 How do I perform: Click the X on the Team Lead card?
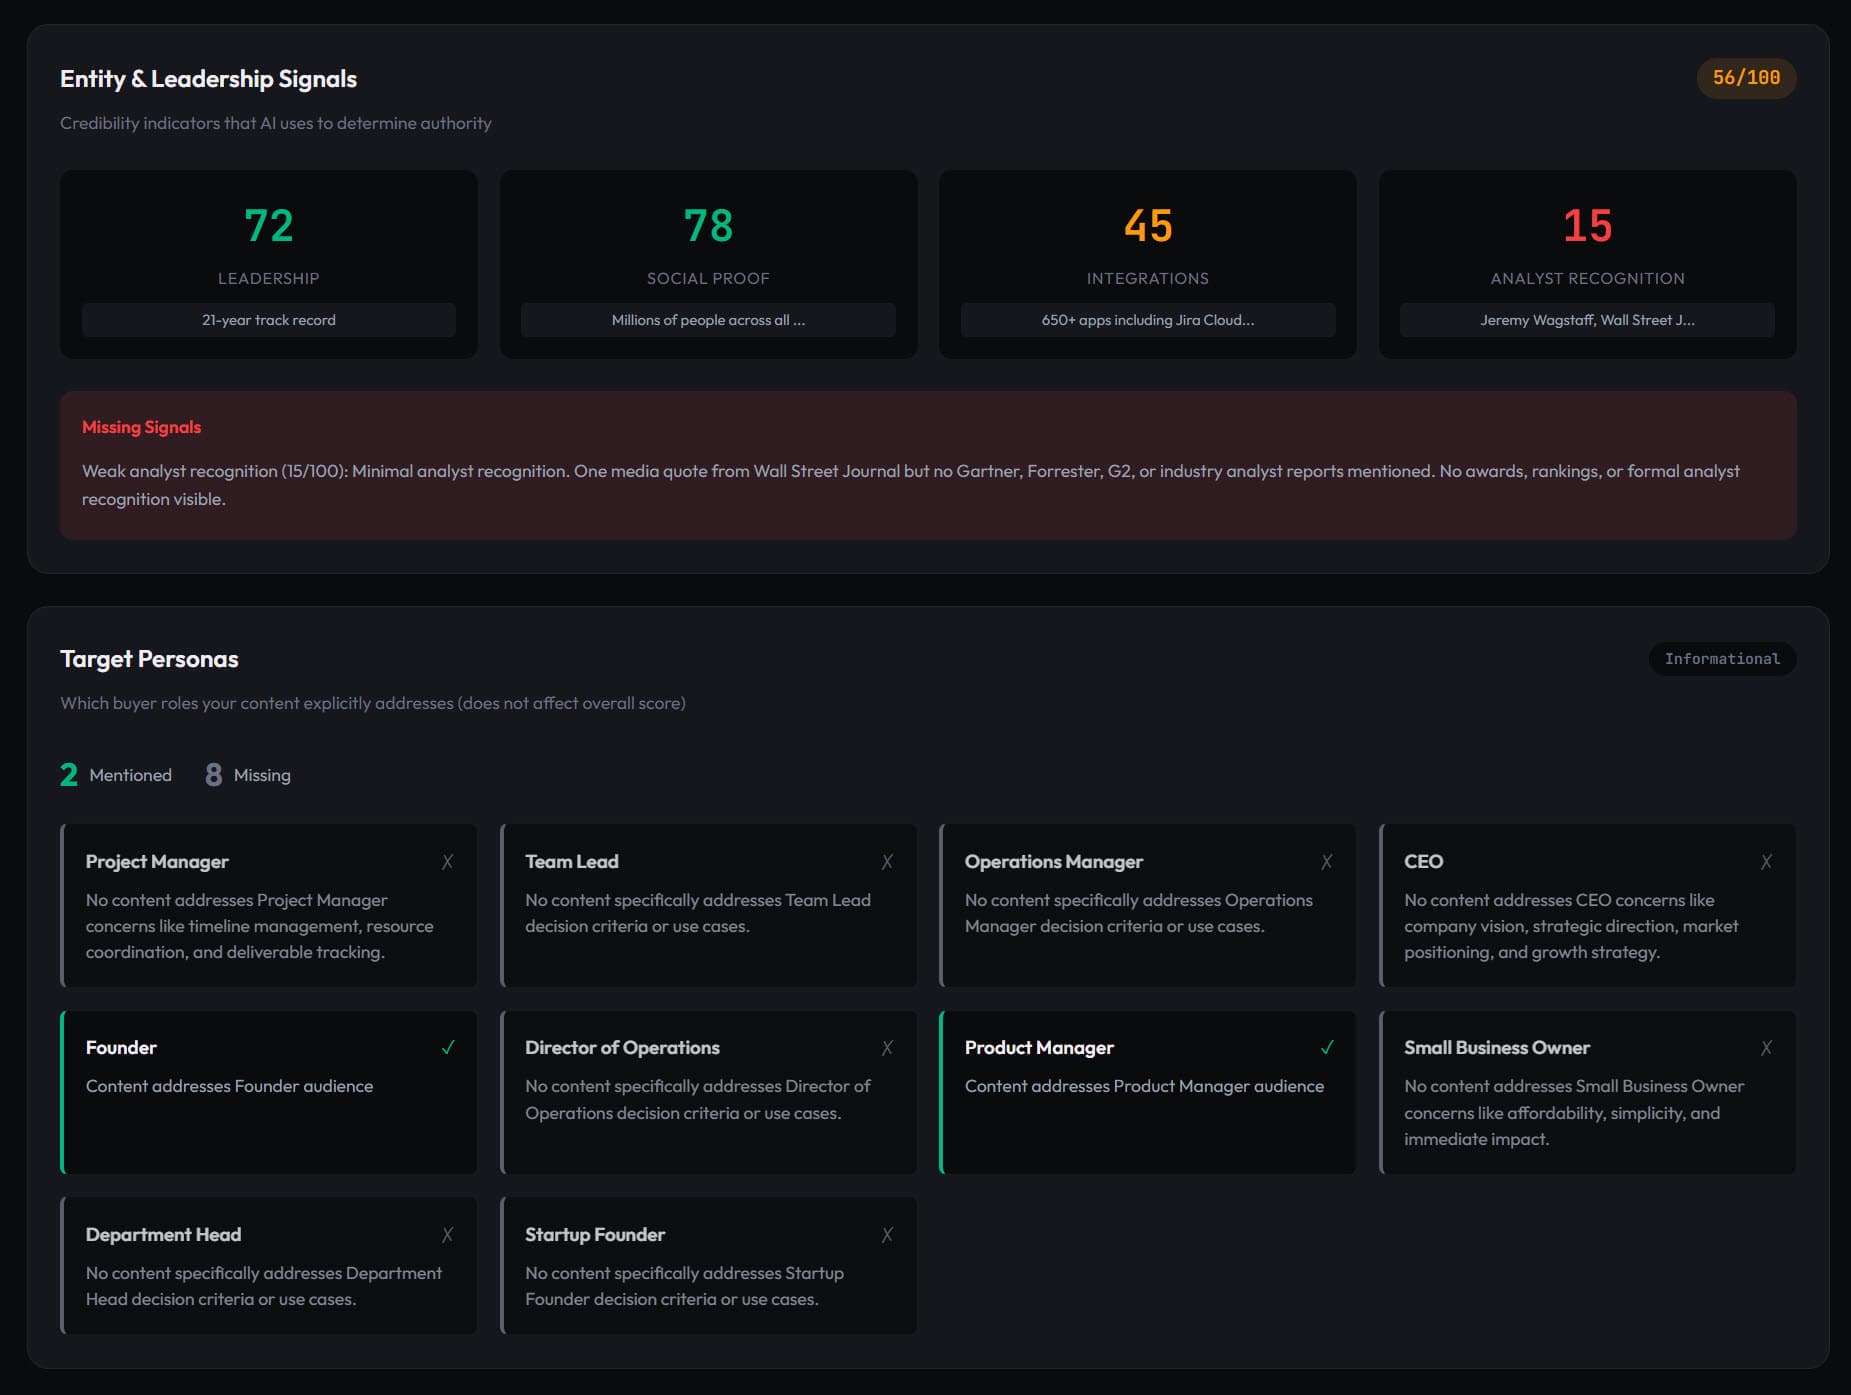(x=888, y=861)
